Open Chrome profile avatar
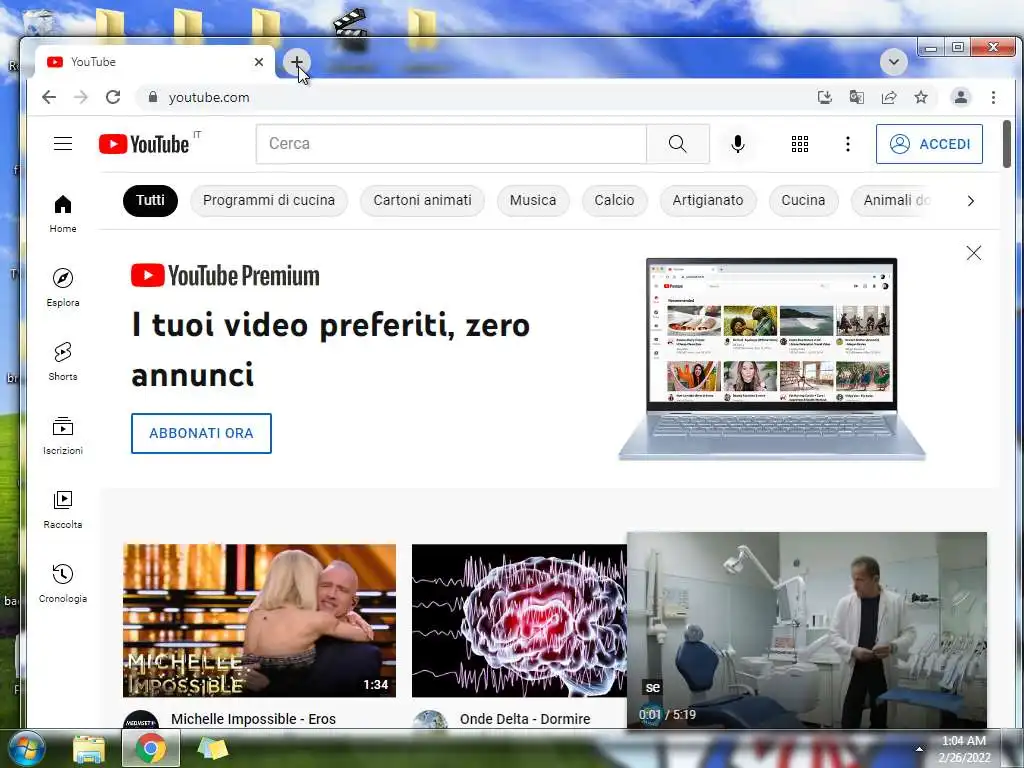Viewport: 1024px width, 768px height. tap(961, 97)
